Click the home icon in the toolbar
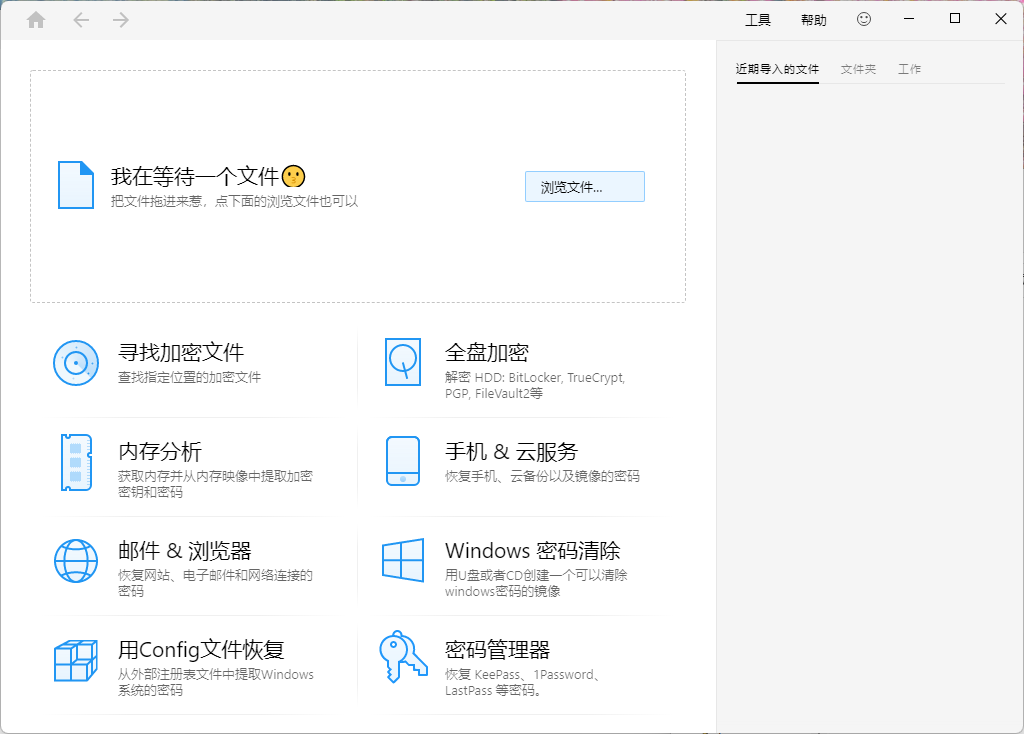 pos(36,19)
